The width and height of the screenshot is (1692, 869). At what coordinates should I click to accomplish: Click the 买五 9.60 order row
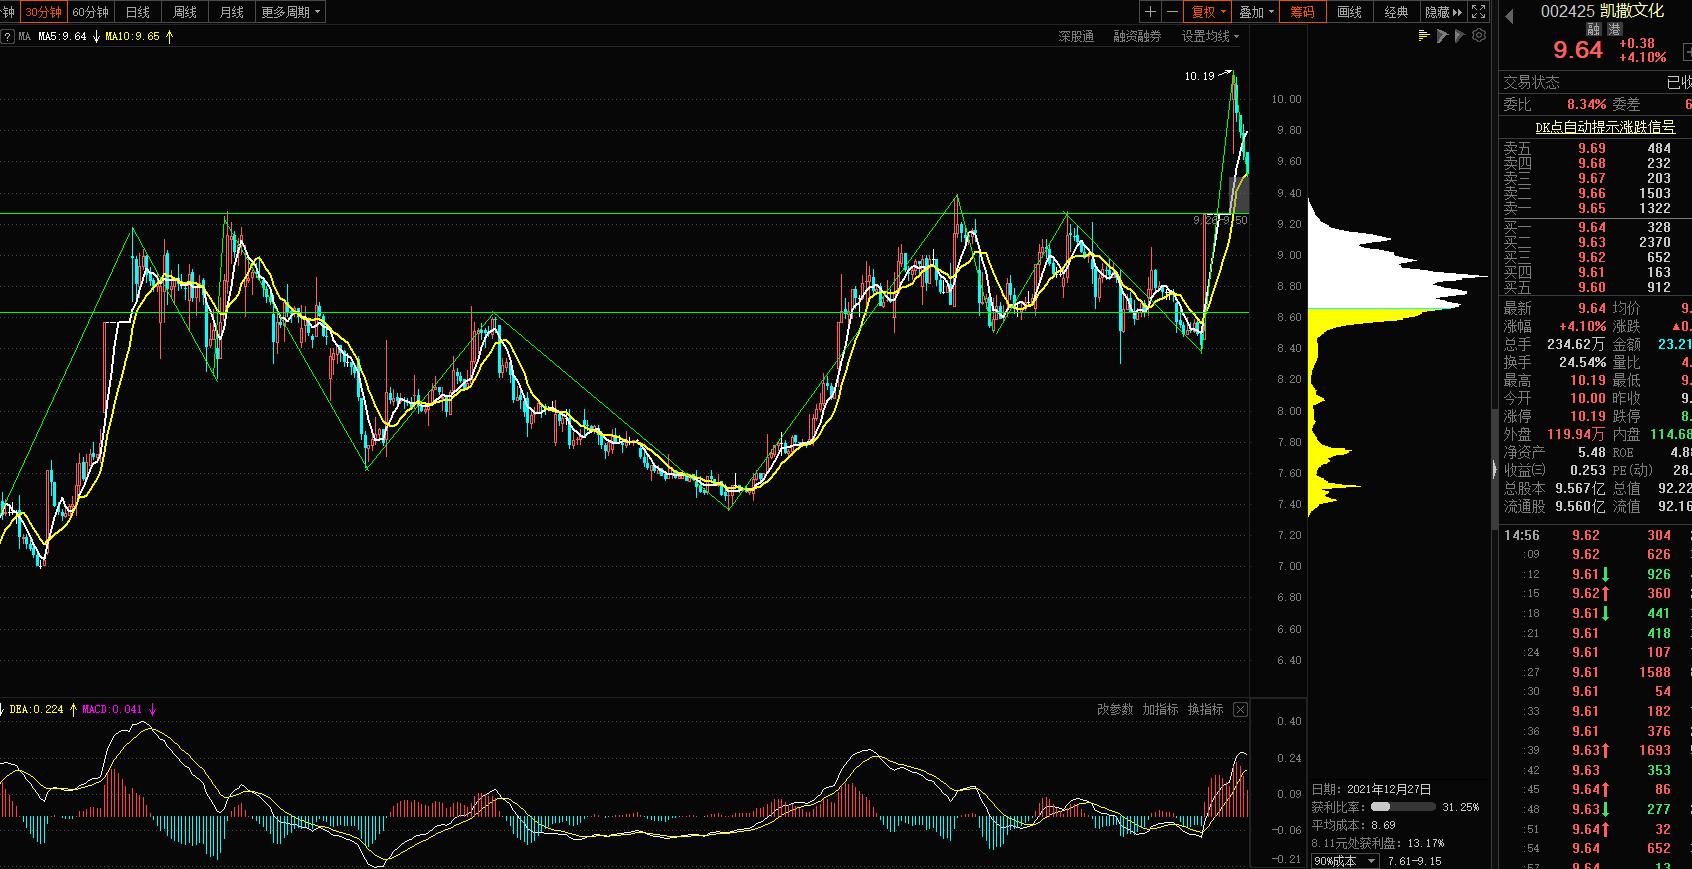tap(1594, 287)
